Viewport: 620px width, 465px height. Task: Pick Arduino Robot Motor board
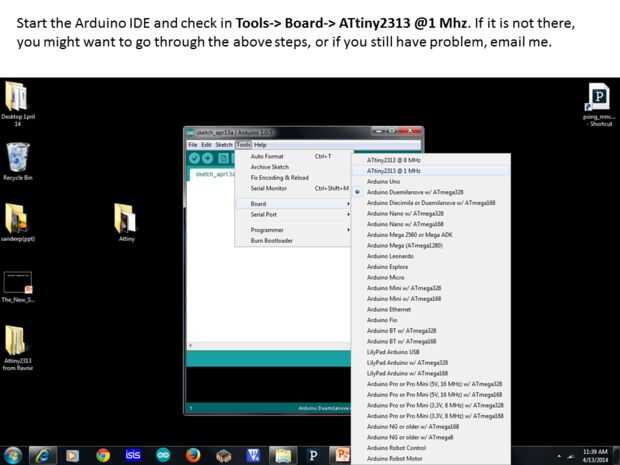click(431, 459)
